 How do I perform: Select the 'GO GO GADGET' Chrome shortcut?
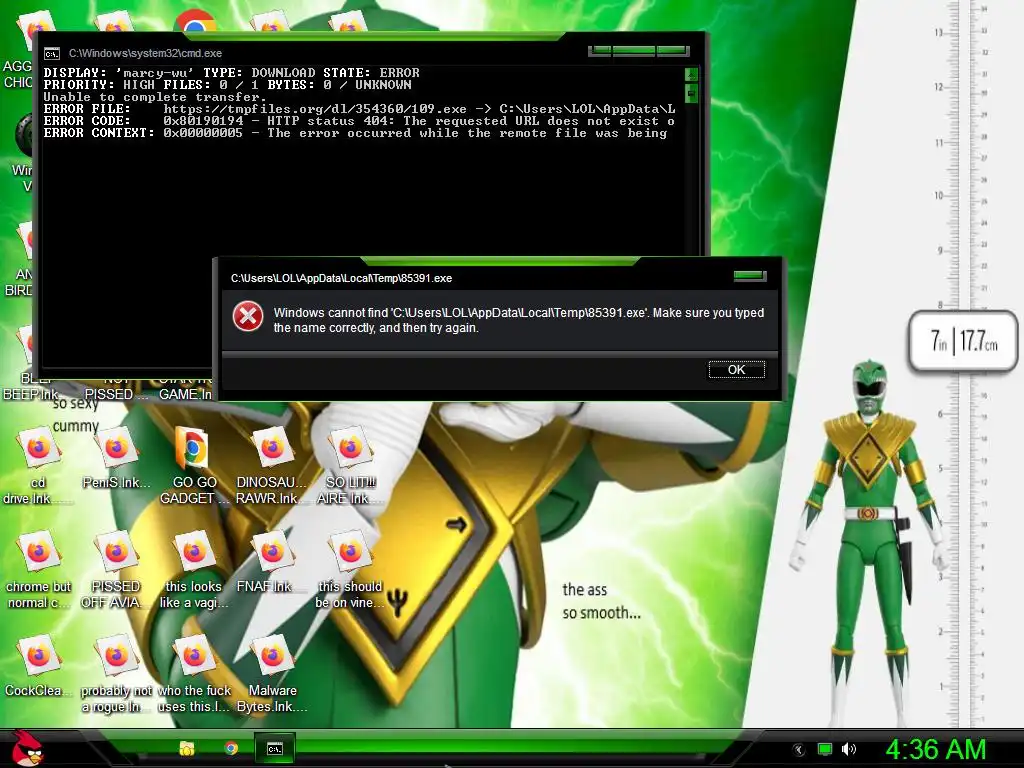[x=194, y=466]
